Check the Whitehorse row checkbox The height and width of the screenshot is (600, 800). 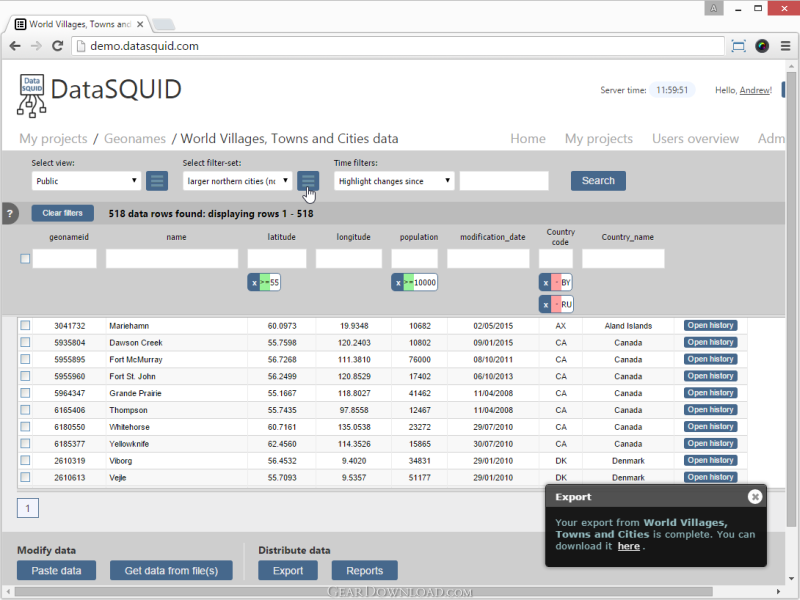coord(25,427)
